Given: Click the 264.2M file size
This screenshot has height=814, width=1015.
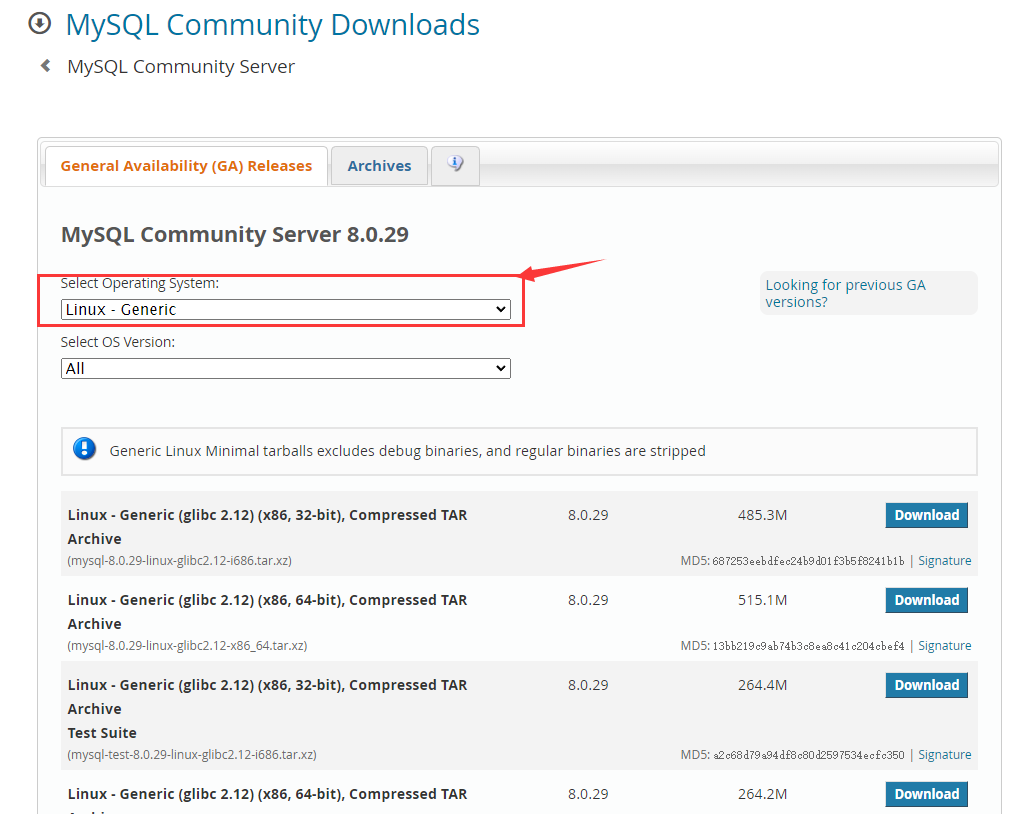Looking at the screenshot, I should [763, 794].
